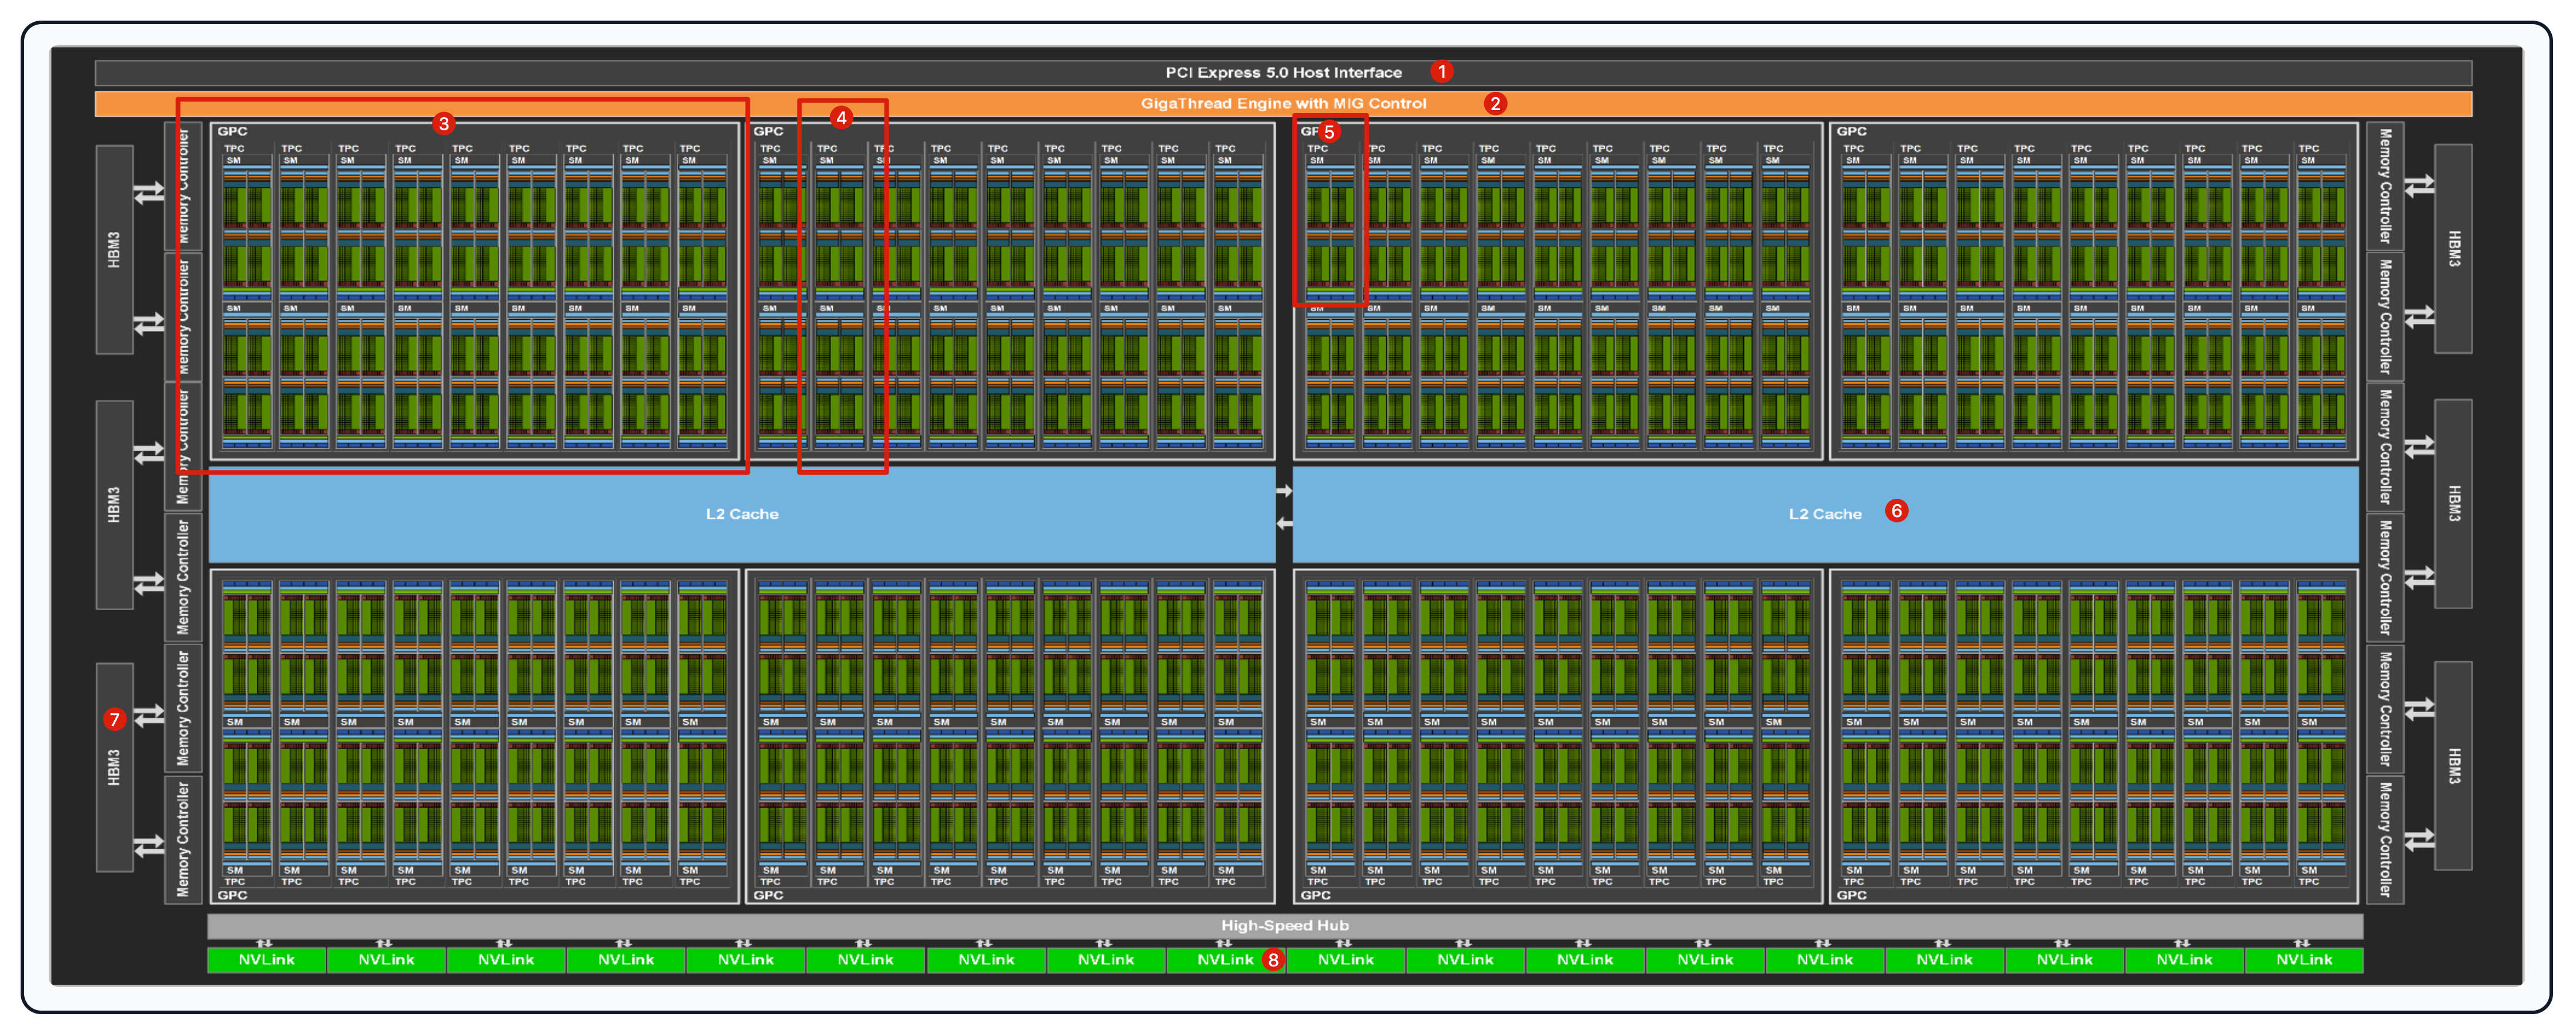Click the first green NVLink block
The width and height of the screenshot is (2576, 1033).
click(x=266, y=960)
